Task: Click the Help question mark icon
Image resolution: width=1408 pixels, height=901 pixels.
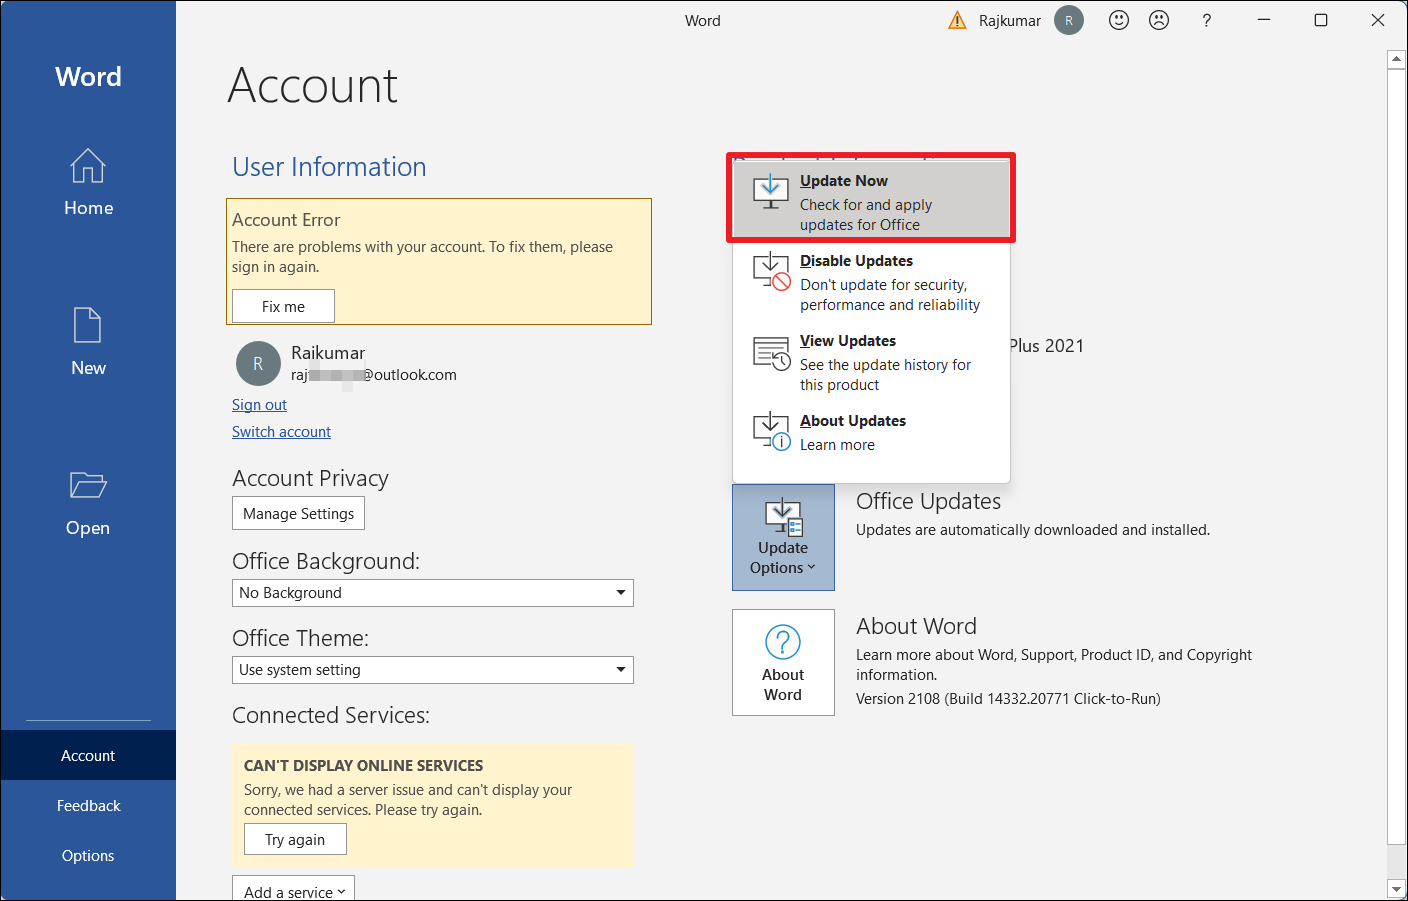Action: [1207, 20]
